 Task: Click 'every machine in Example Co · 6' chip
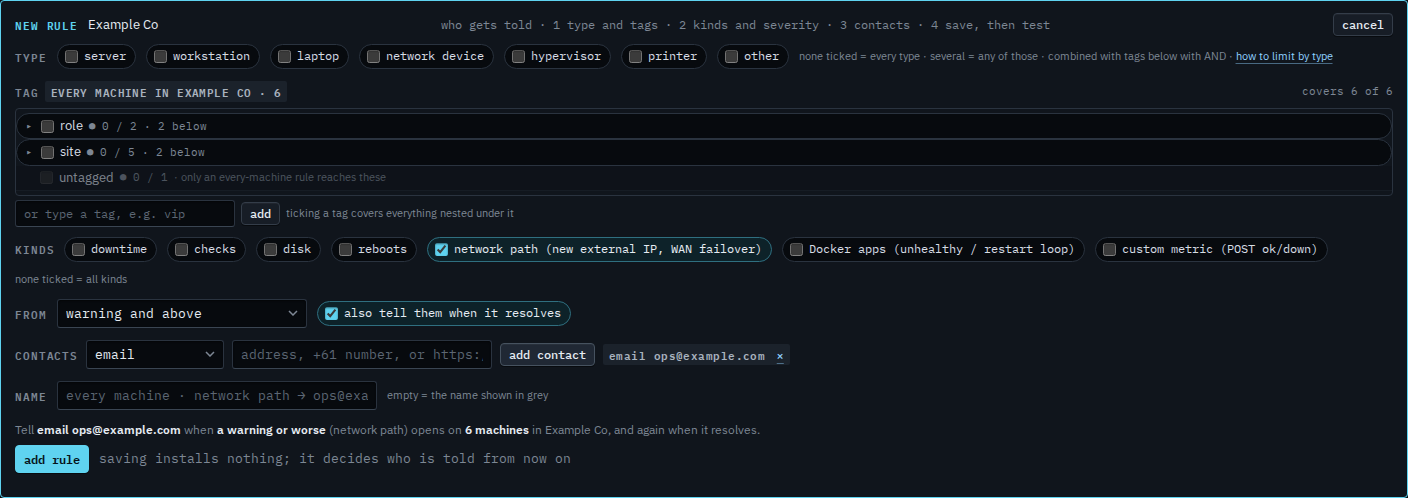(x=166, y=93)
